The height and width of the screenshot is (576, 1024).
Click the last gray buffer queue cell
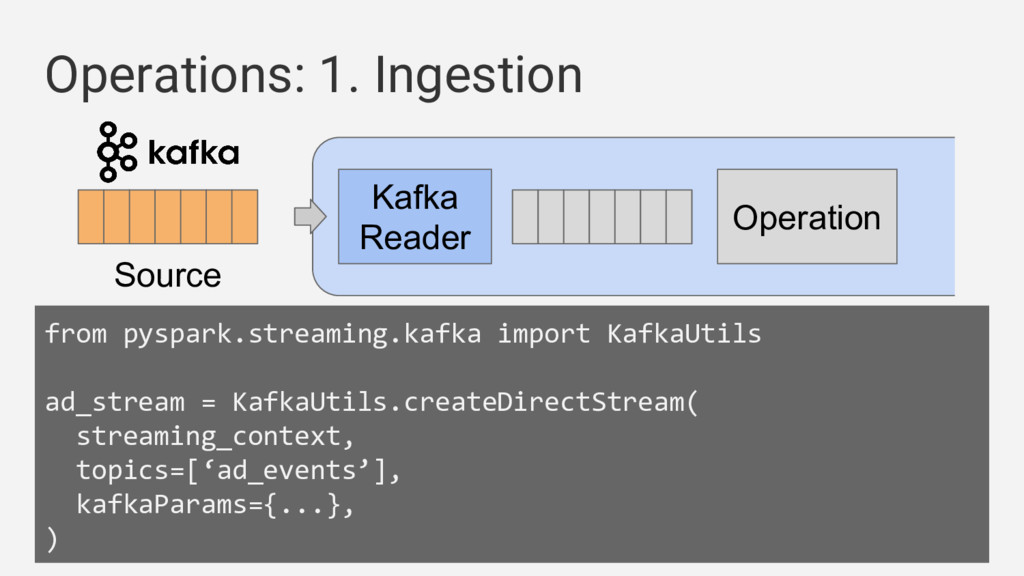tap(679, 217)
